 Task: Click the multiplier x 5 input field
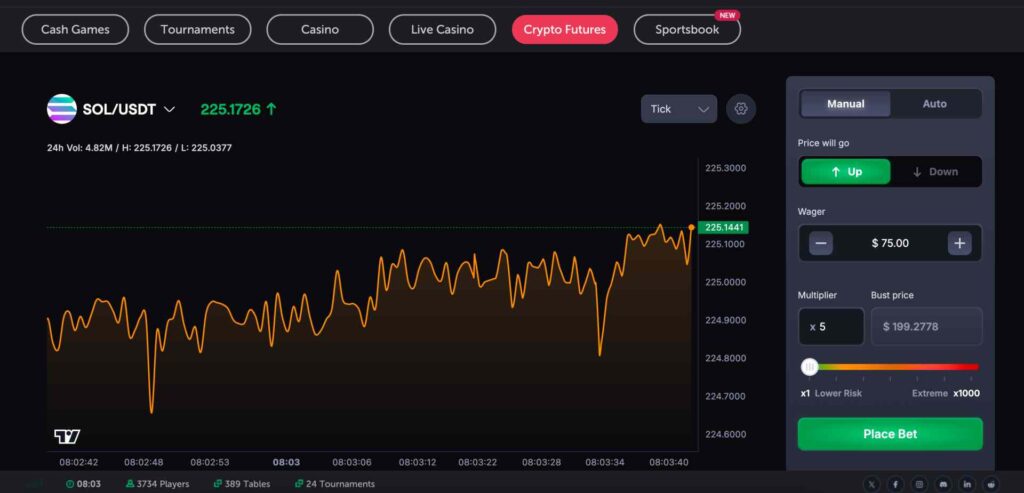(x=831, y=326)
